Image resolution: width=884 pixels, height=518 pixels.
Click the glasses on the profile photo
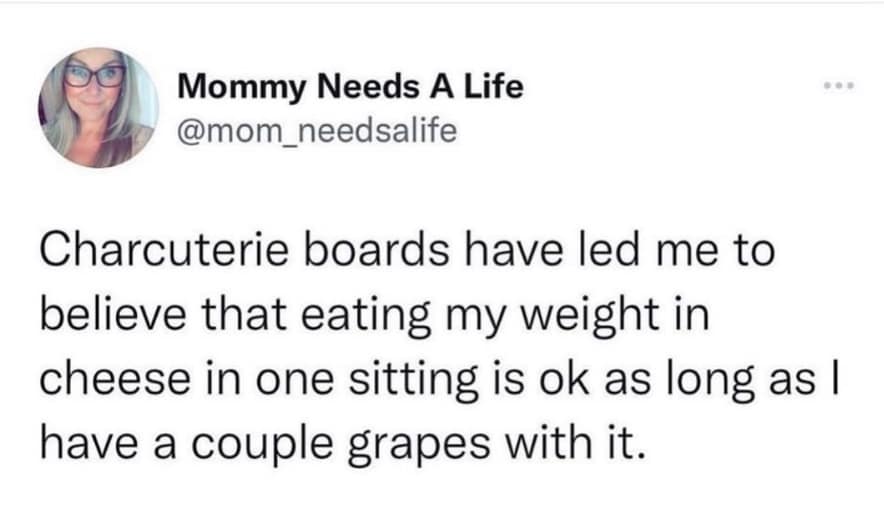click(94, 76)
